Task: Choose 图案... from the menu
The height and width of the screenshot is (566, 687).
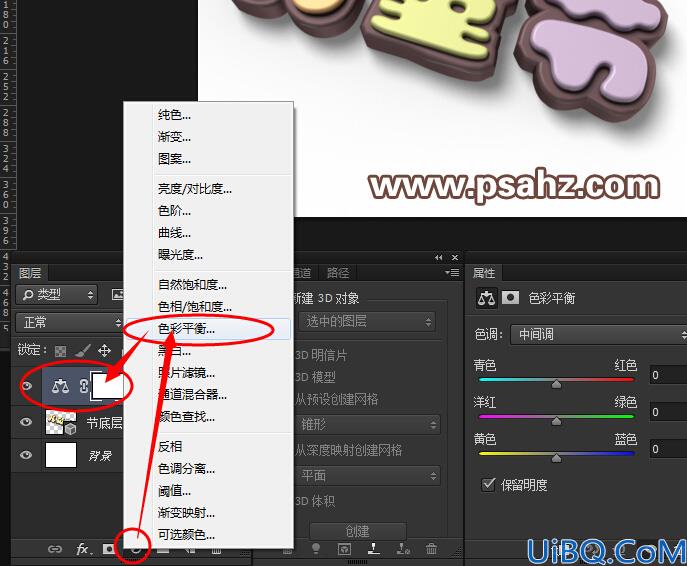Action: tap(174, 159)
